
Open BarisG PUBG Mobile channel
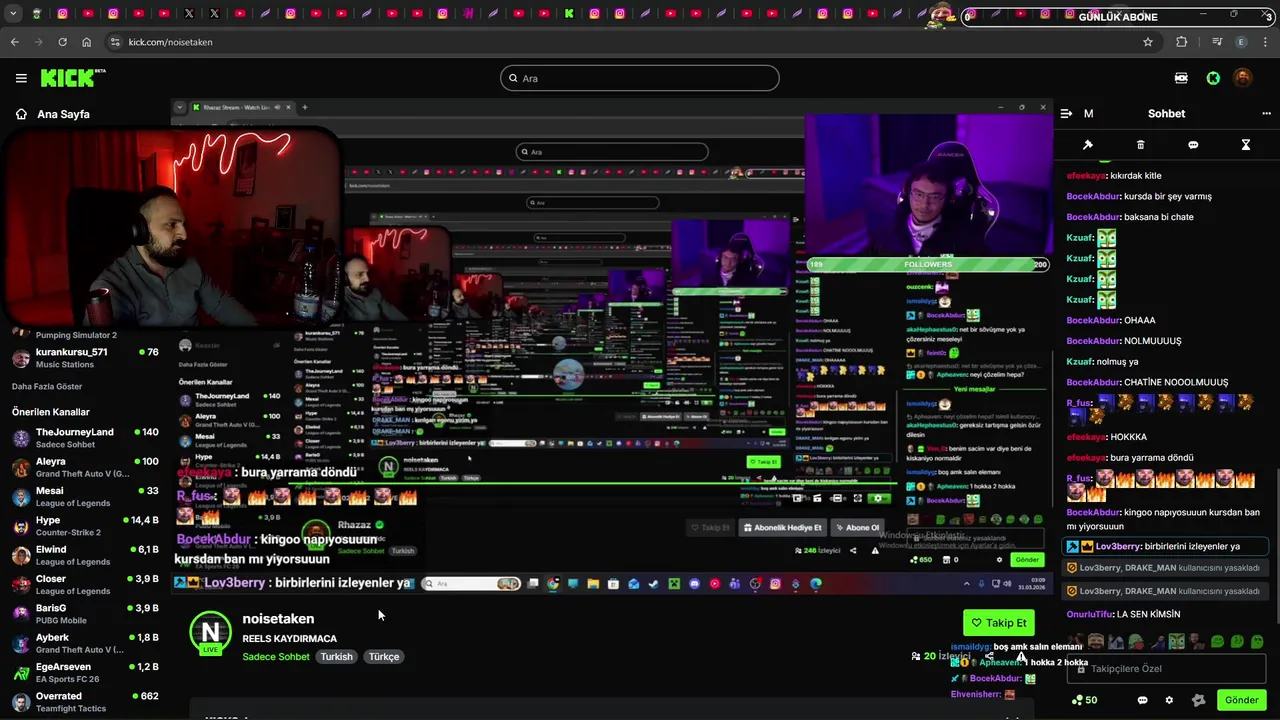pyautogui.click(x=85, y=614)
